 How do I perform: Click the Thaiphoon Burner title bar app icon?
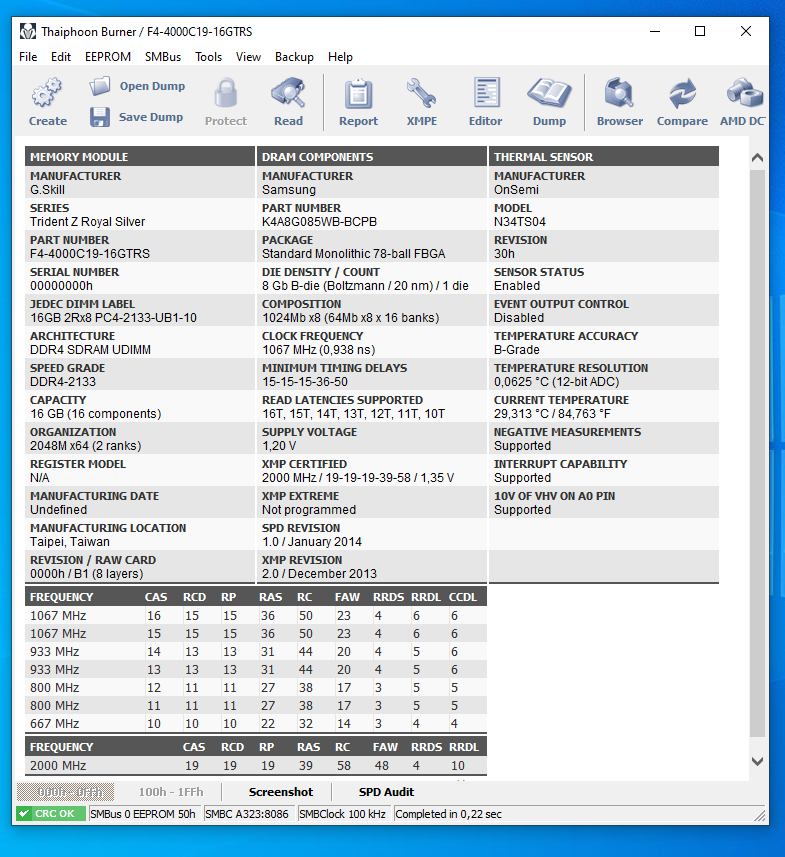pos(28,32)
